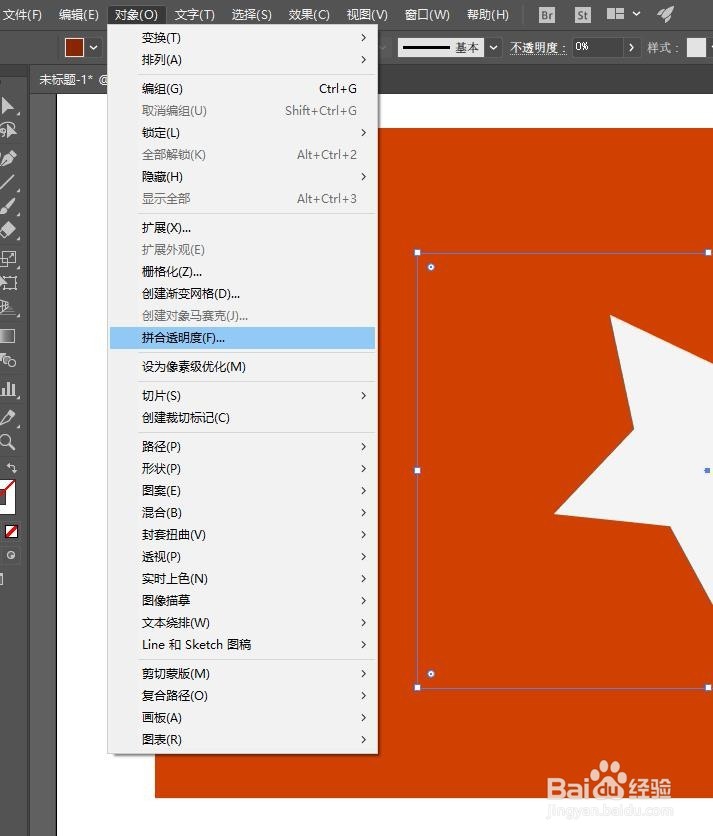Choose 创建裁切标记(C) menu item

243,417
